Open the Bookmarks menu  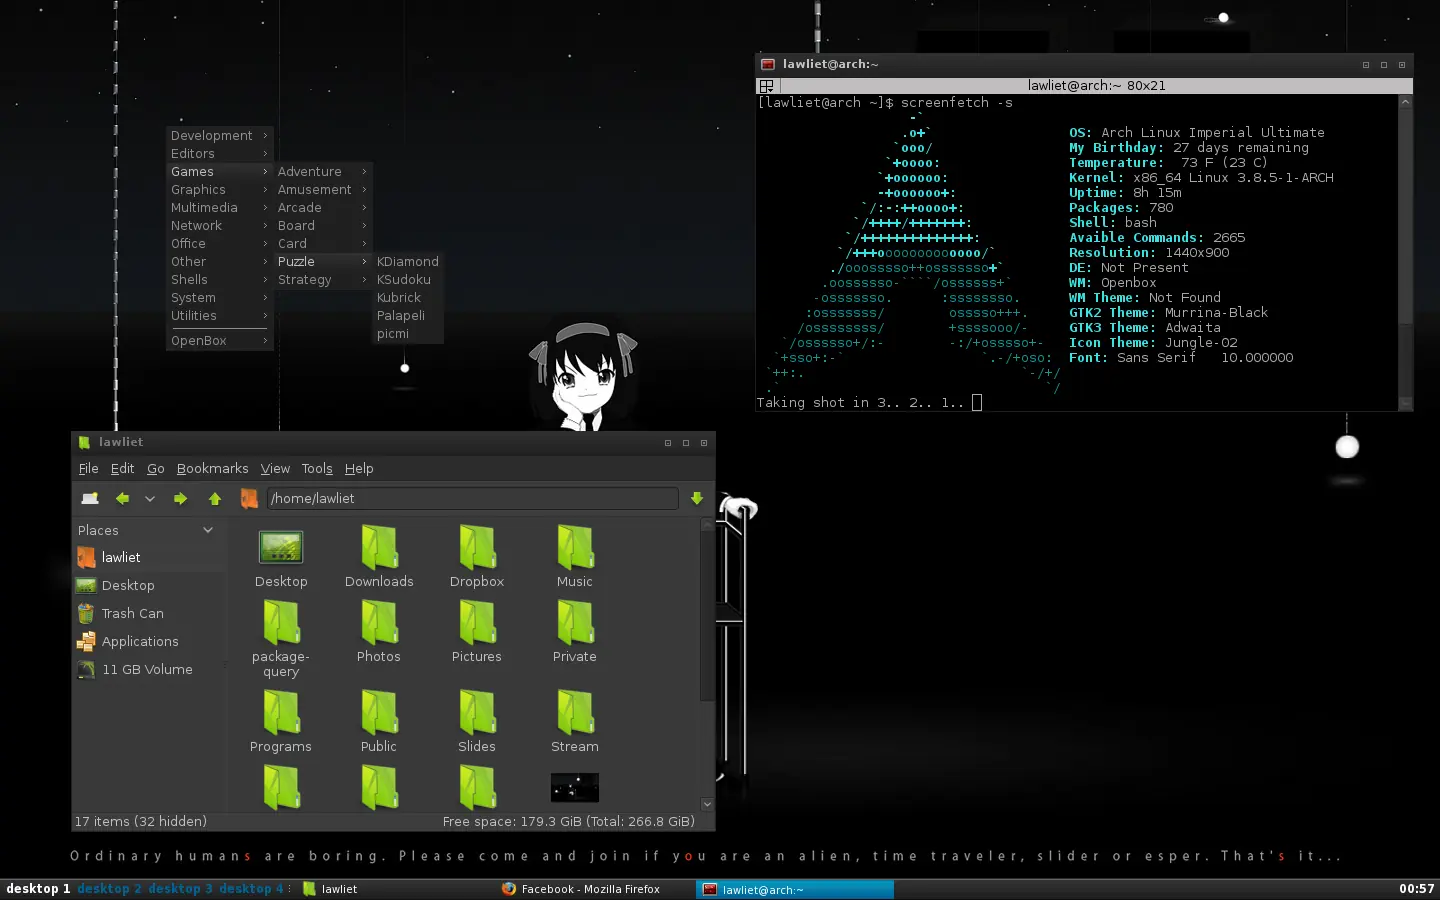(212, 468)
